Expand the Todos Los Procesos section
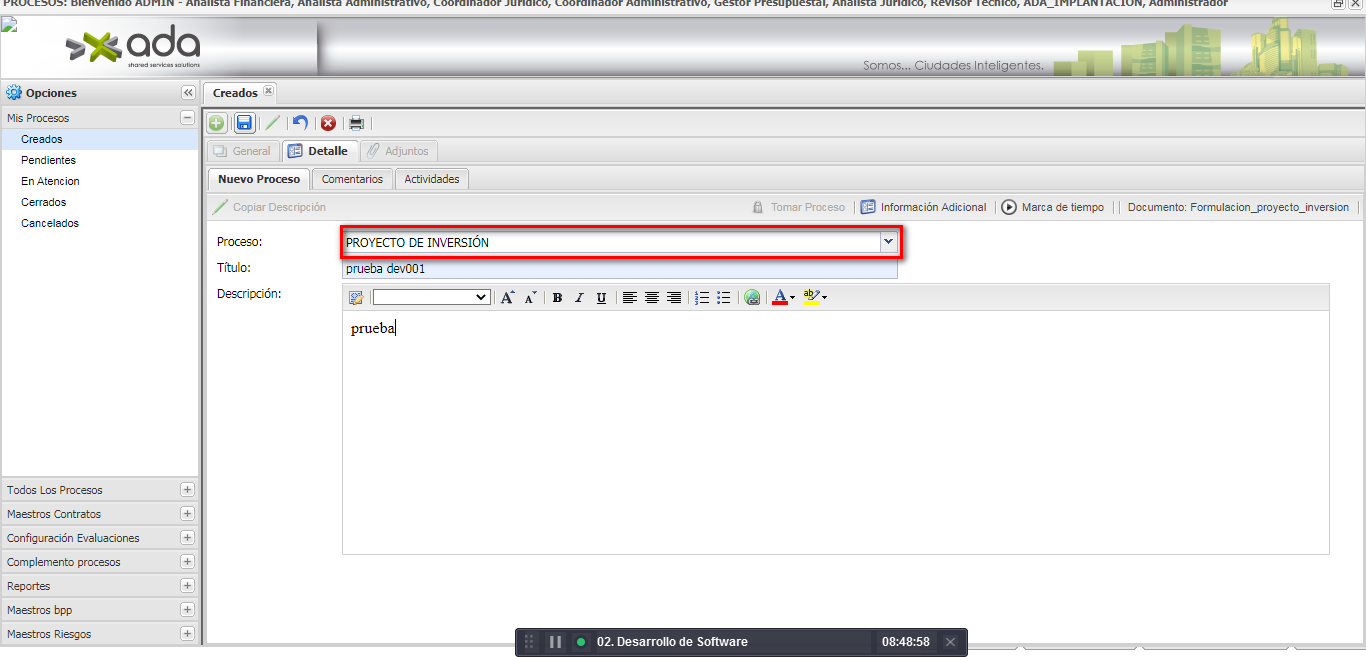 187,490
